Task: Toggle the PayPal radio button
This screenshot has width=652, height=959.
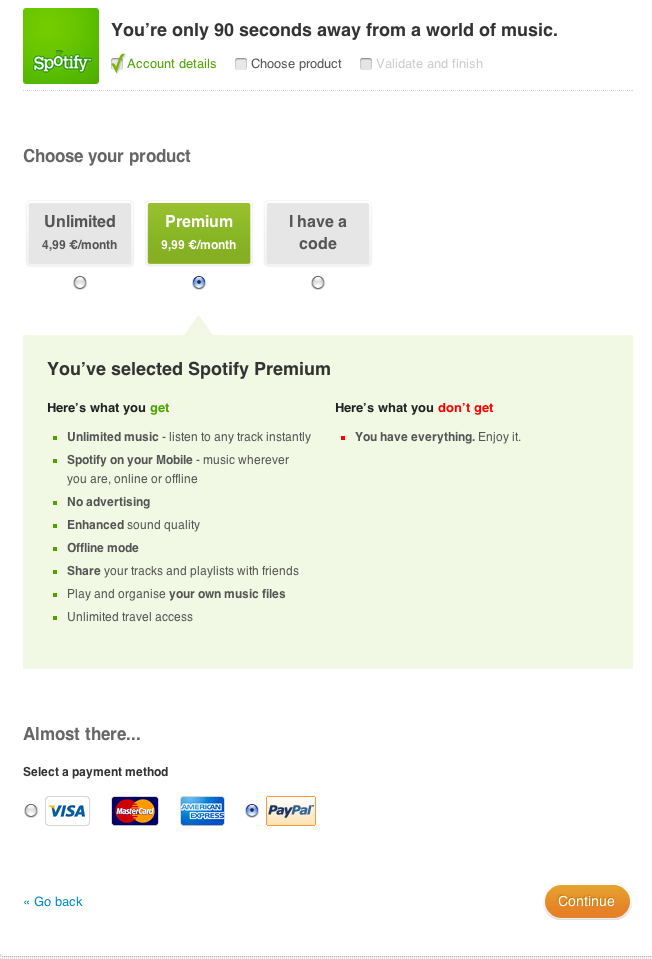Action: [x=251, y=810]
